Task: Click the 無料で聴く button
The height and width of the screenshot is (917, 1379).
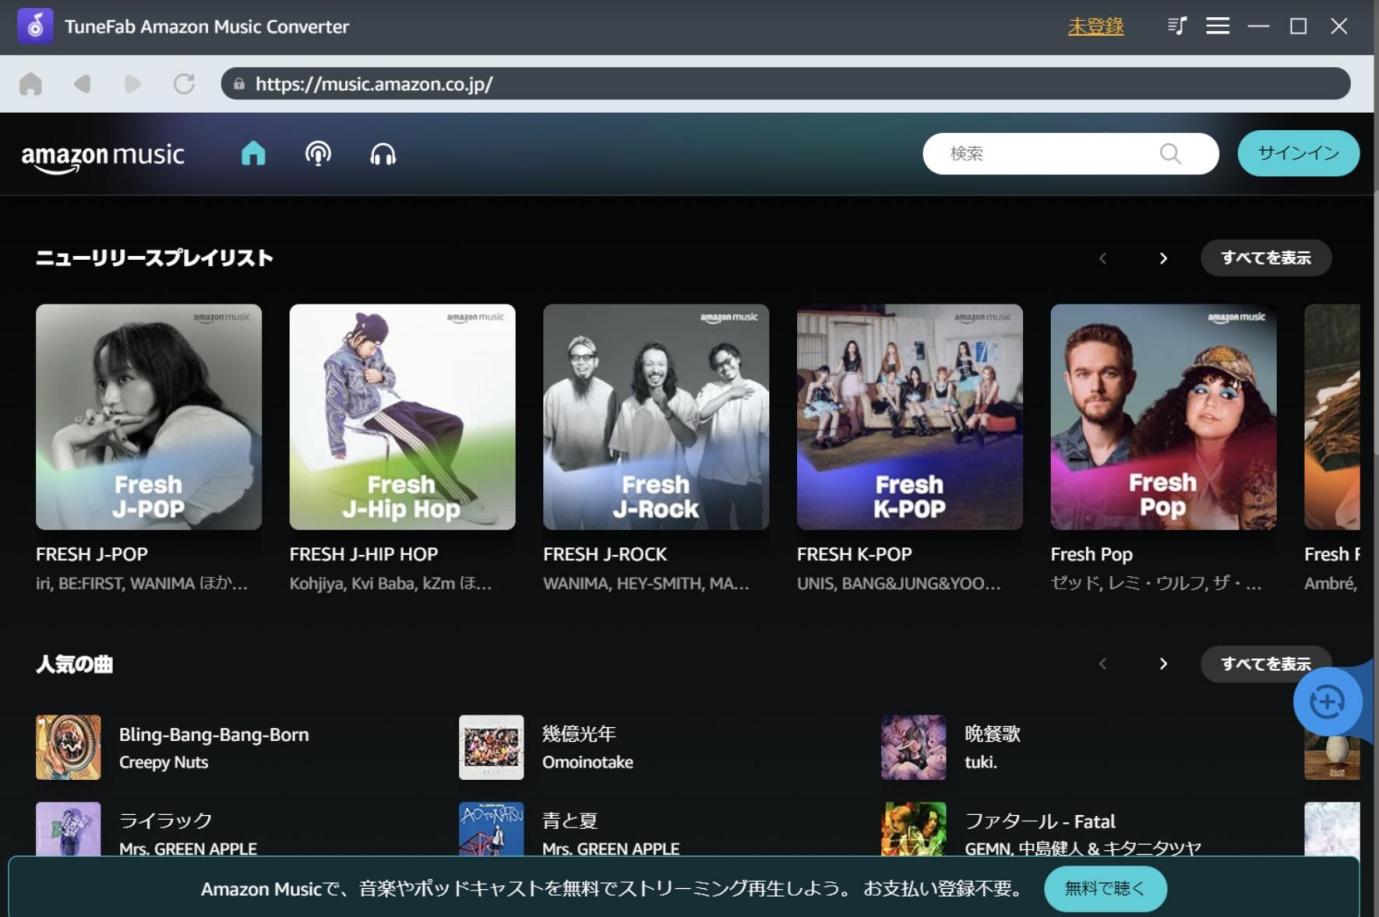Action: 1105,888
